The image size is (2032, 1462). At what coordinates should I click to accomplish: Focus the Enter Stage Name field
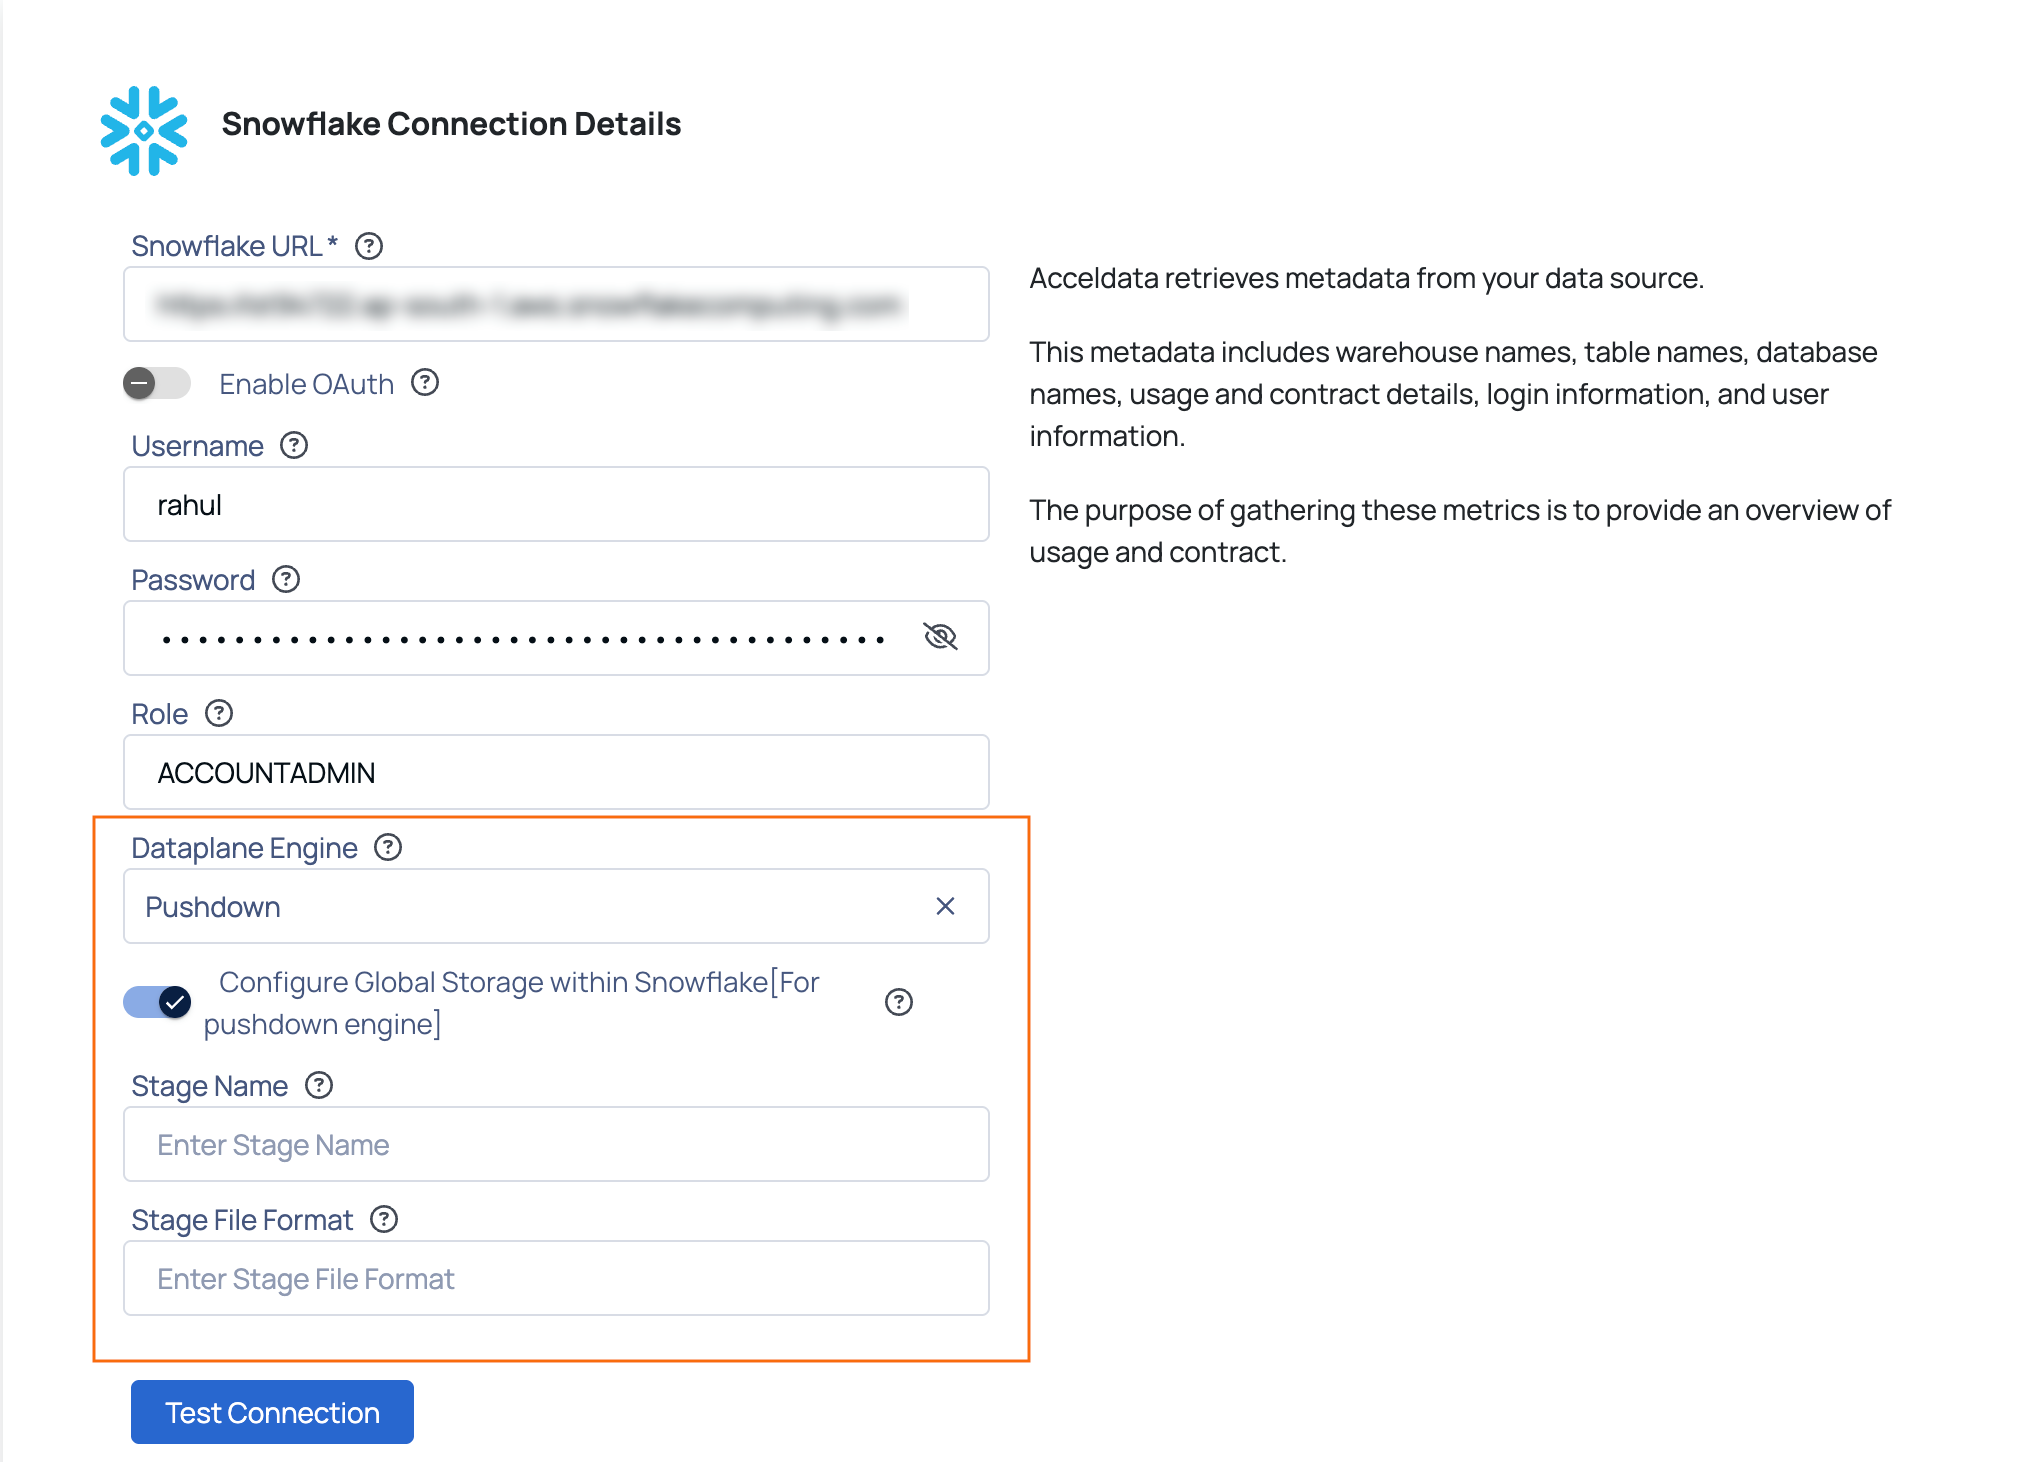[x=556, y=1144]
